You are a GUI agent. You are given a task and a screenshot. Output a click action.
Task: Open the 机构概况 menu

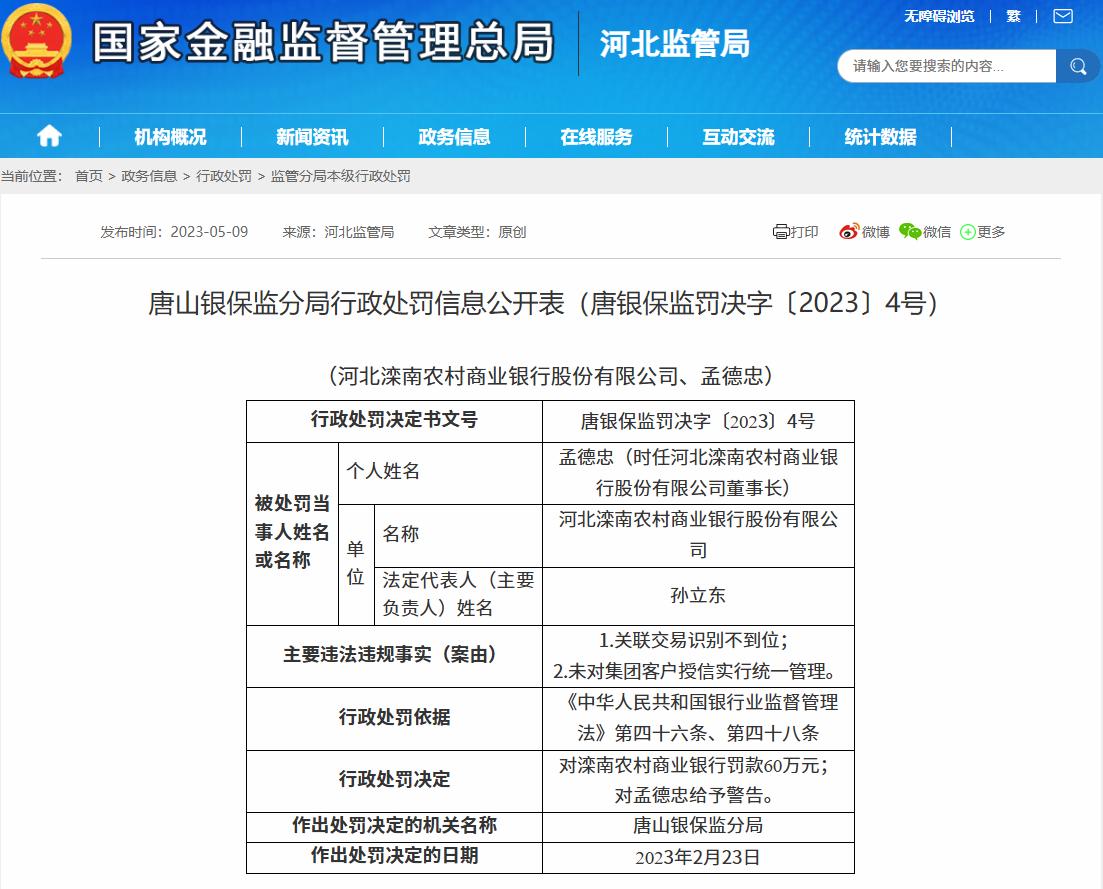coord(170,137)
